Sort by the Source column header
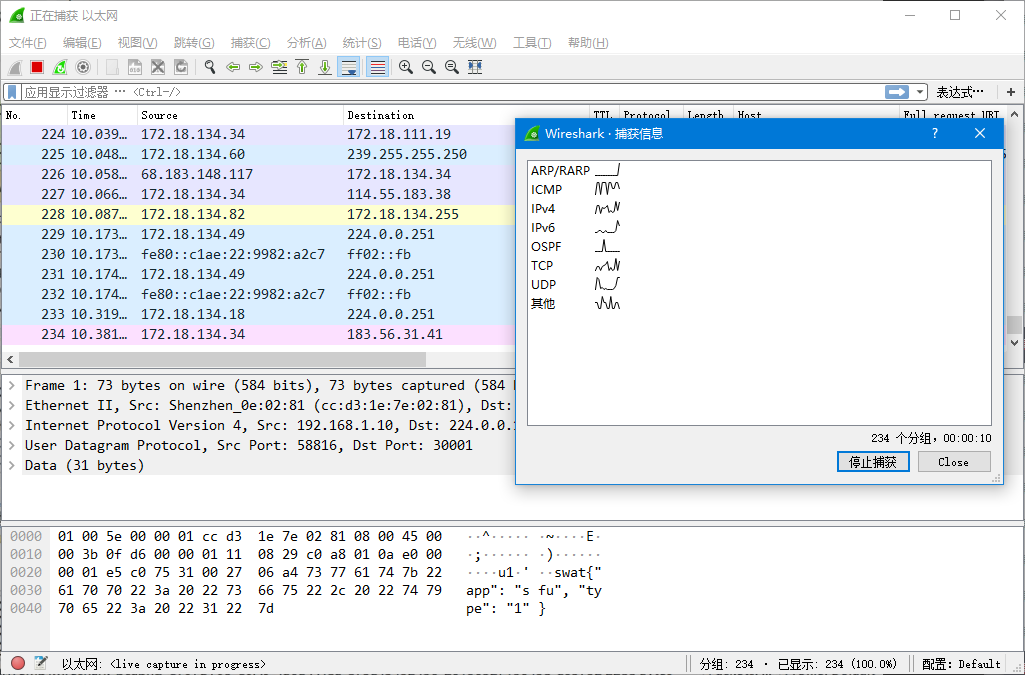The width and height of the screenshot is (1025, 675). [240, 115]
